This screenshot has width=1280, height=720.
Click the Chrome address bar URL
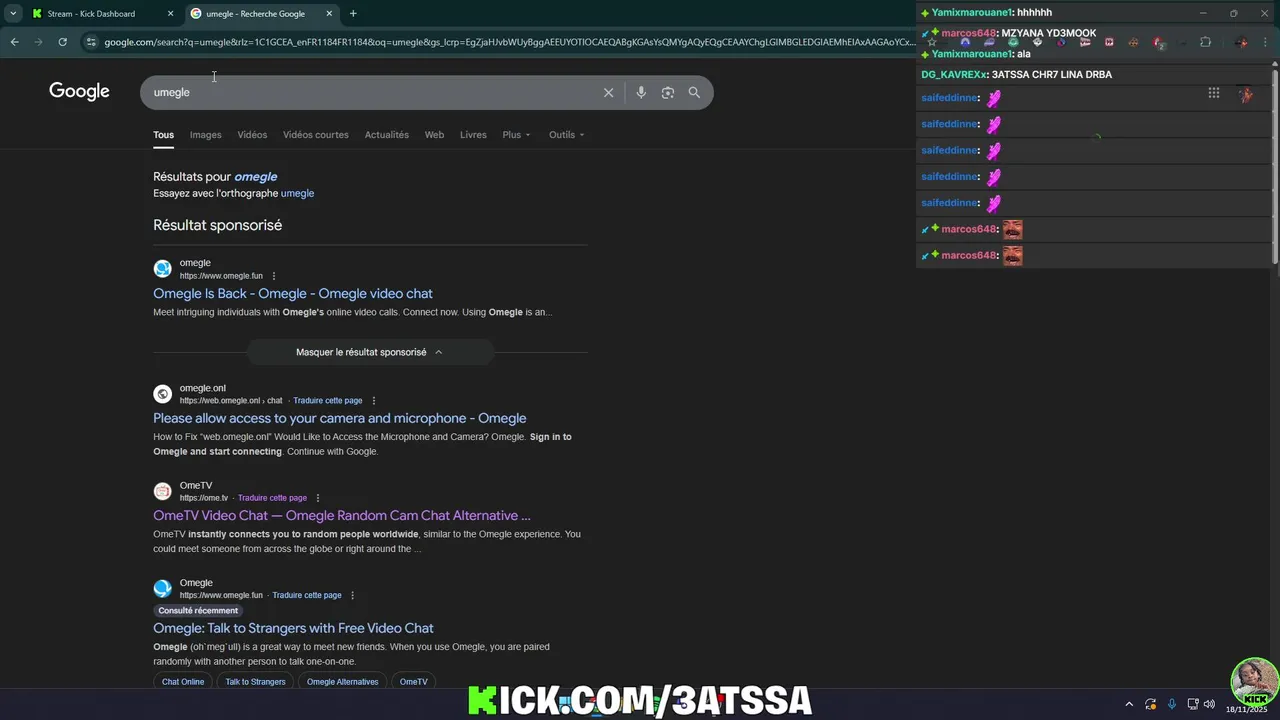pos(508,42)
